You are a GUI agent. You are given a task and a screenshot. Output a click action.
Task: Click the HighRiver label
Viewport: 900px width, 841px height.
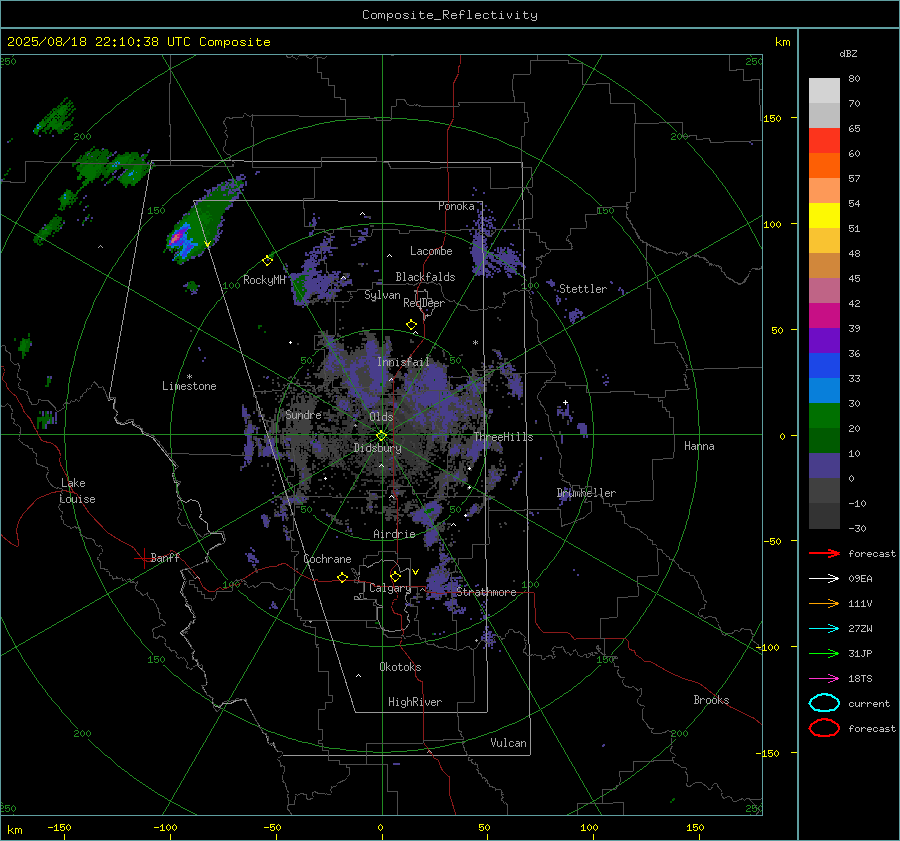click(x=415, y=702)
